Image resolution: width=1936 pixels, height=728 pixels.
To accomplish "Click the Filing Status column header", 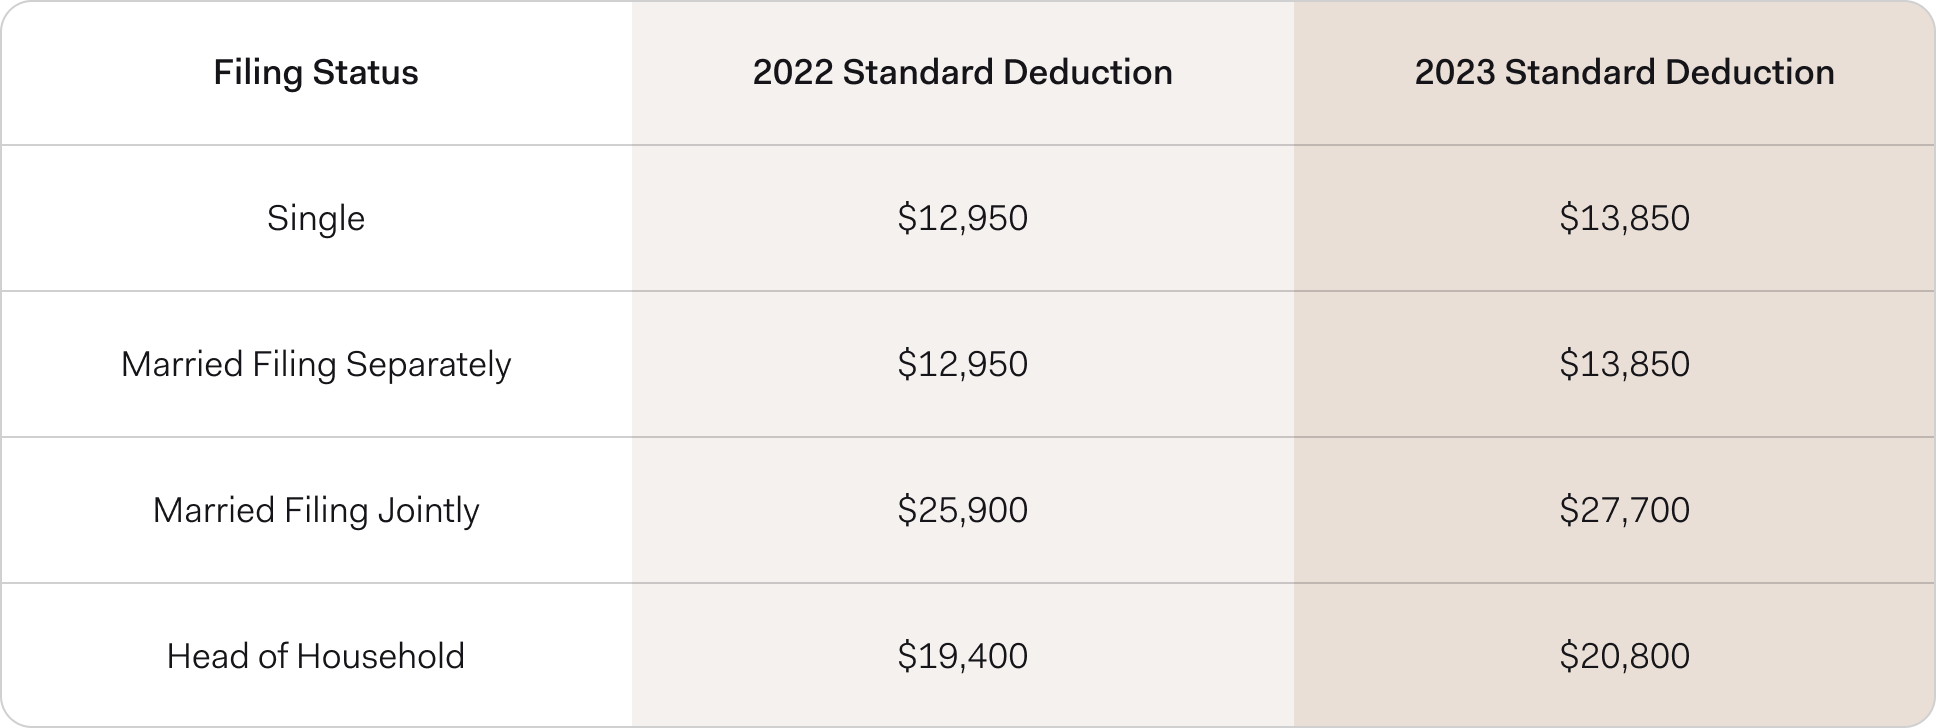I will pos(315,73).
